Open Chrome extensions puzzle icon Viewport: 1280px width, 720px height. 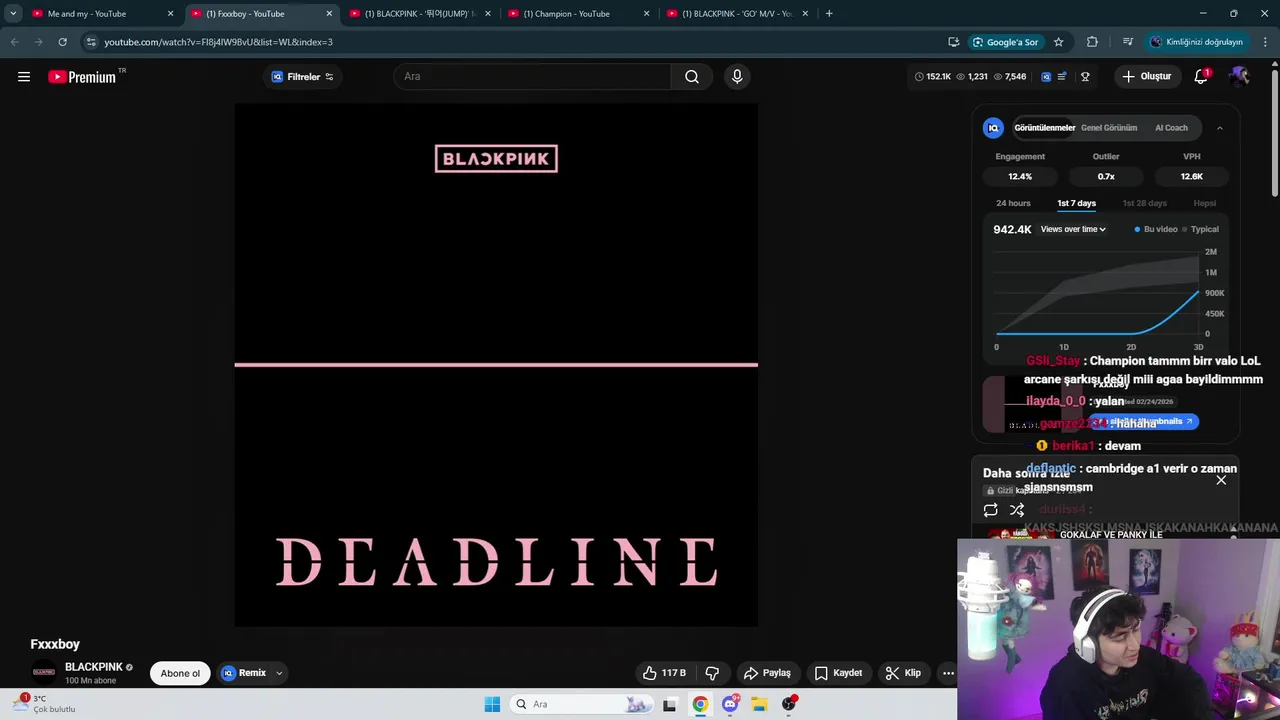pos(1092,42)
